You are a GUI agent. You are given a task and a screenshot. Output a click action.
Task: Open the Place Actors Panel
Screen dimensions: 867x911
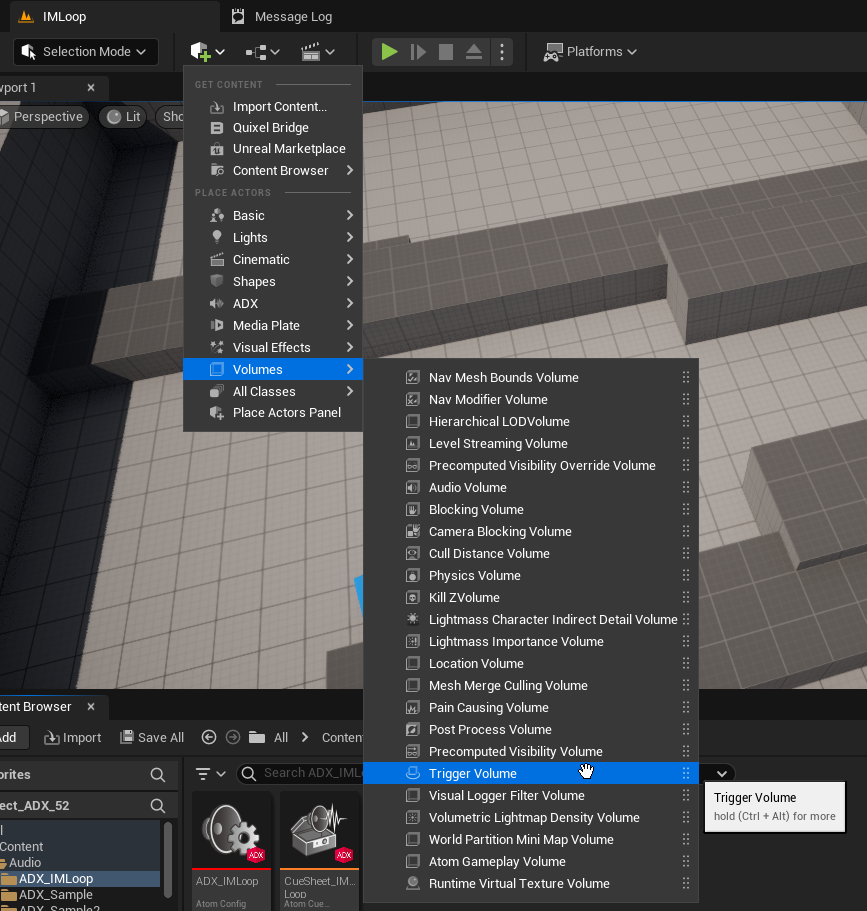coord(273,413)
